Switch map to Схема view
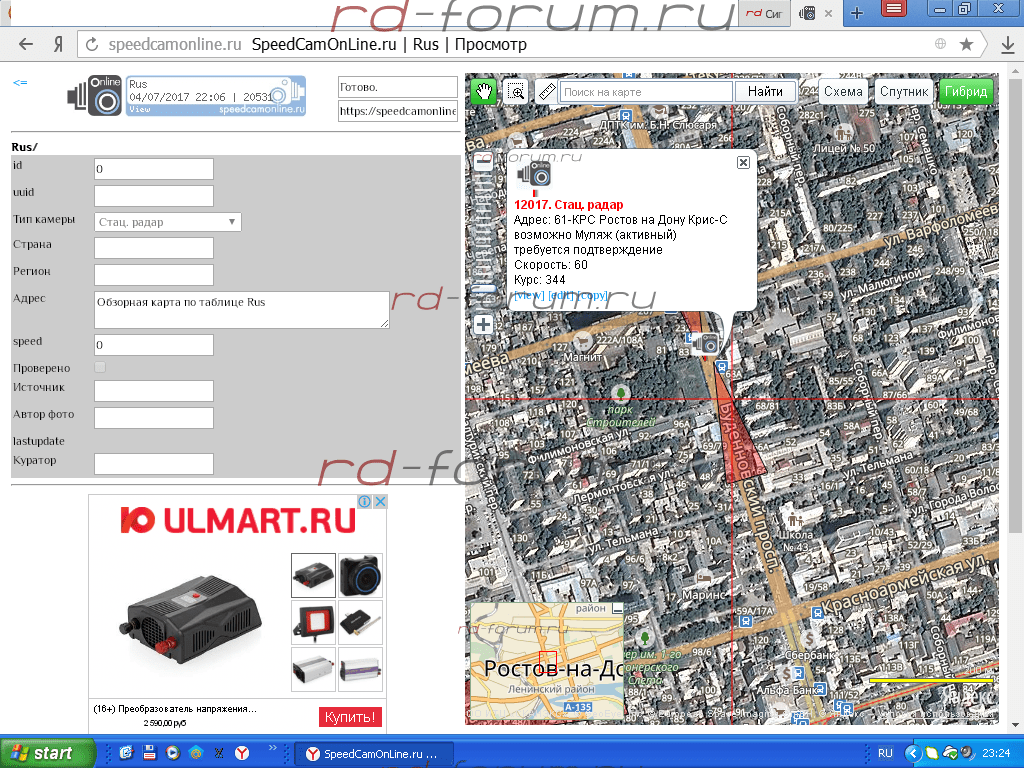The width and height of the screenshot is (1024, 768). (843, 91)
